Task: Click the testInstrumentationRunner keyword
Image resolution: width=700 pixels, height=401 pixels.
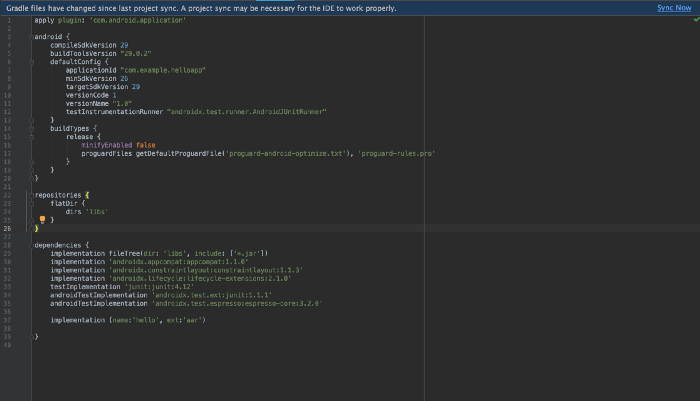Action: (x=114, y=112)
